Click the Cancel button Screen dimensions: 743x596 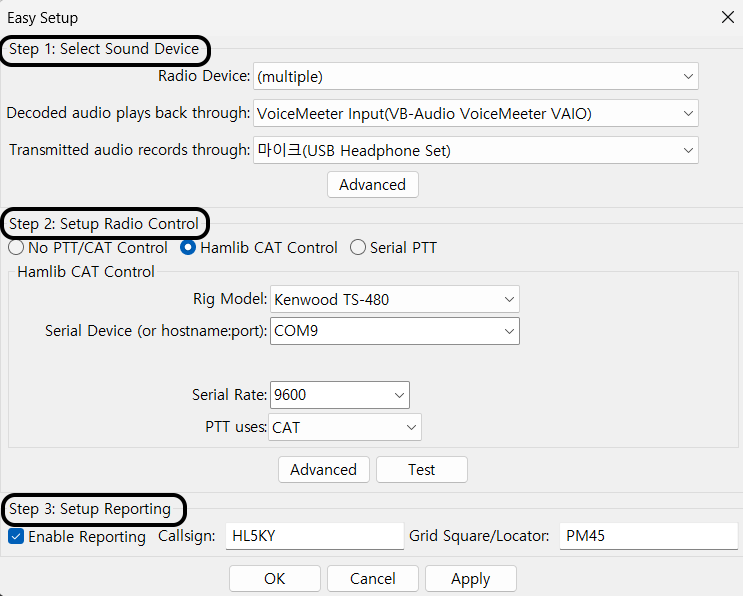[x=373, y=579]
